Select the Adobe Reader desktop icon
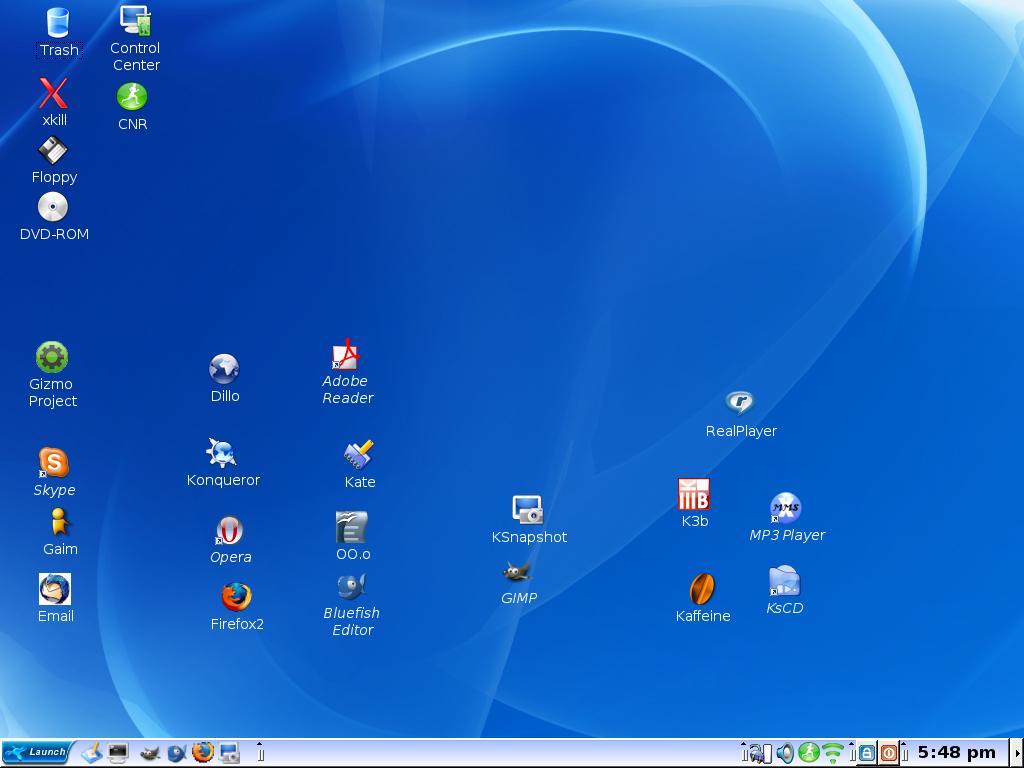 346,356
